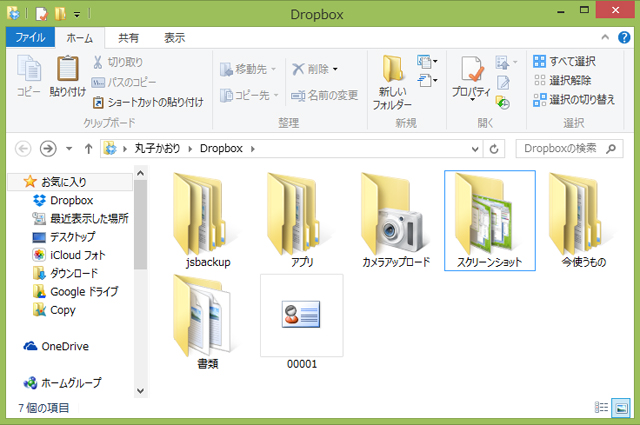Screen dimensions: 640x425
Task: Click Copy path (パスのコピー)
Action: (x=124, y=82)
